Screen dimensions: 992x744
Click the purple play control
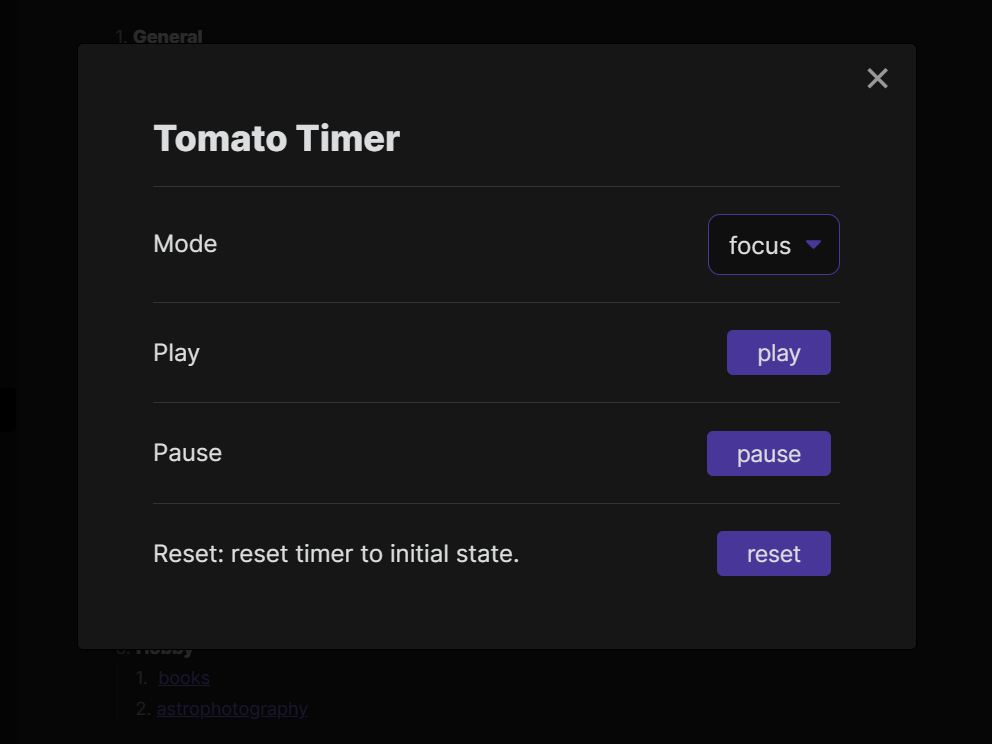point(778,352)
